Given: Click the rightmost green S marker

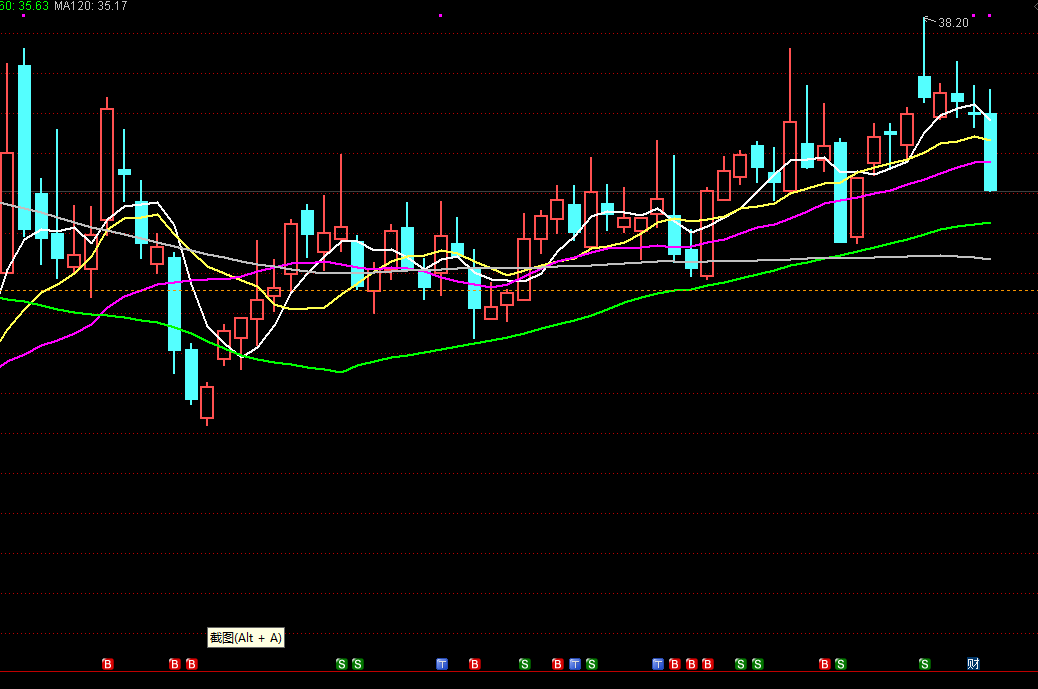Looking at the screenshot, I should (x=925, y=664).
